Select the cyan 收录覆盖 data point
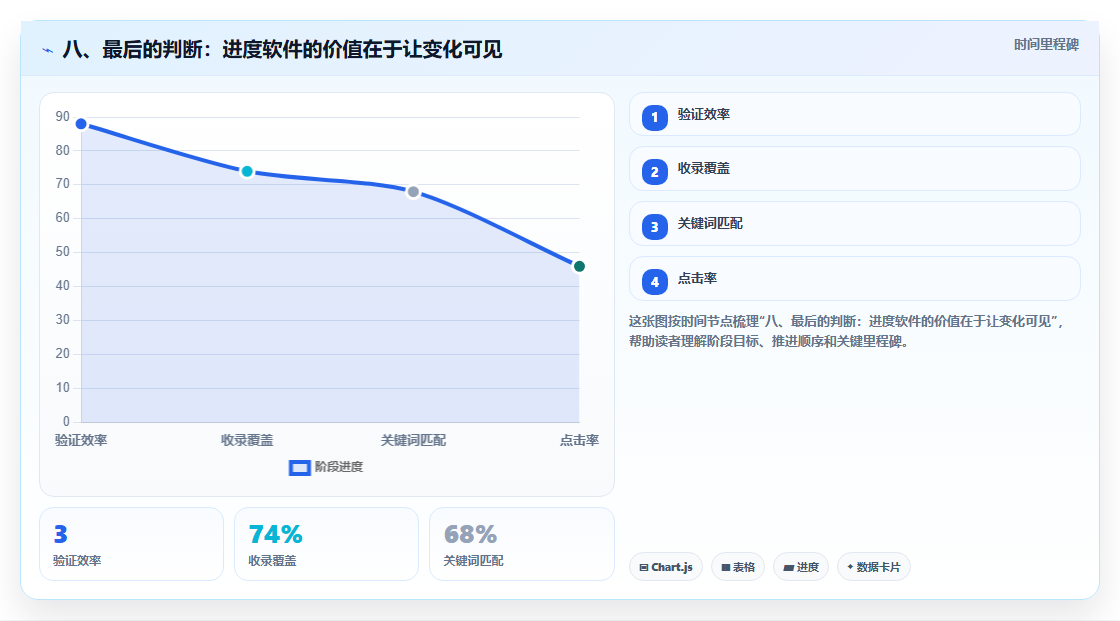This screenshot has width=1120, height=621. click(x=247, y=172)
